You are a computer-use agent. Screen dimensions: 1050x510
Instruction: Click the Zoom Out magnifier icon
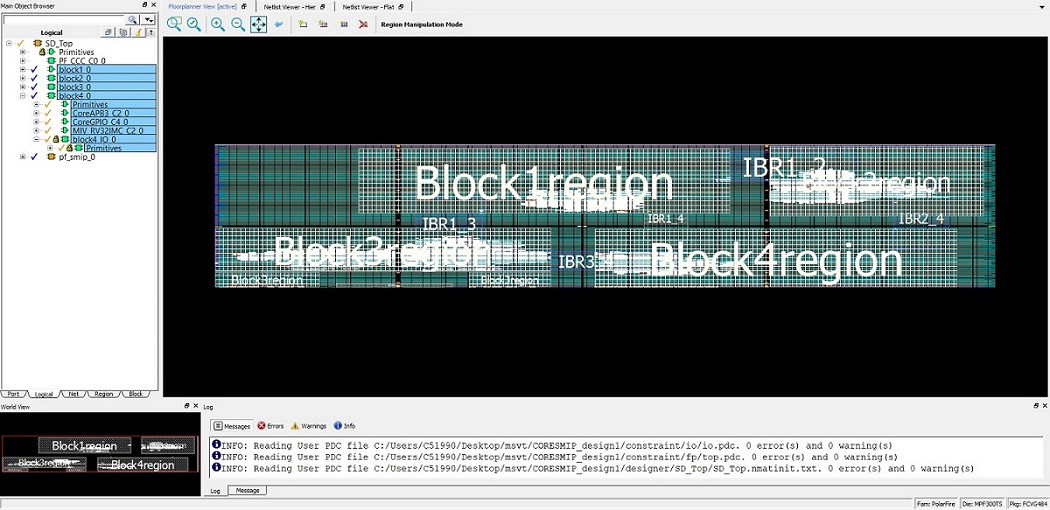[x=238, y=24]
